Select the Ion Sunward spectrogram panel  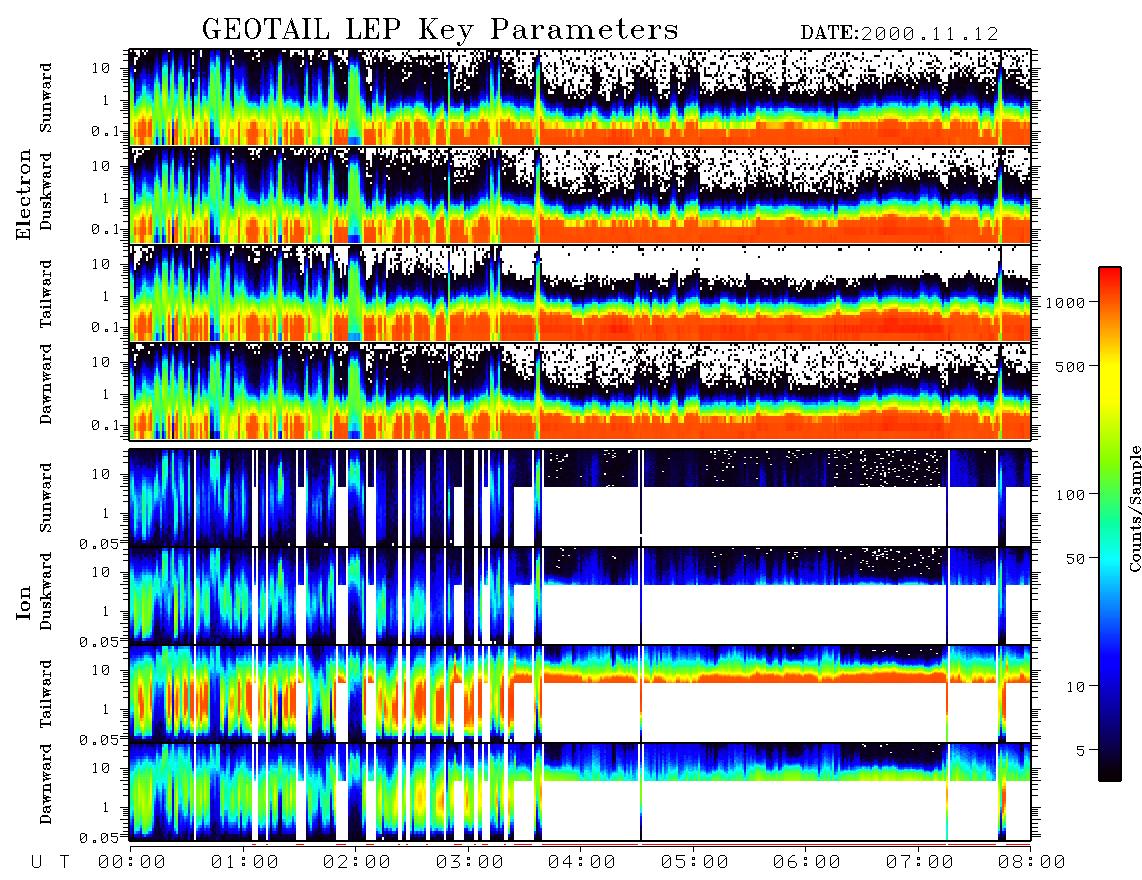click(x=580, y=498)
